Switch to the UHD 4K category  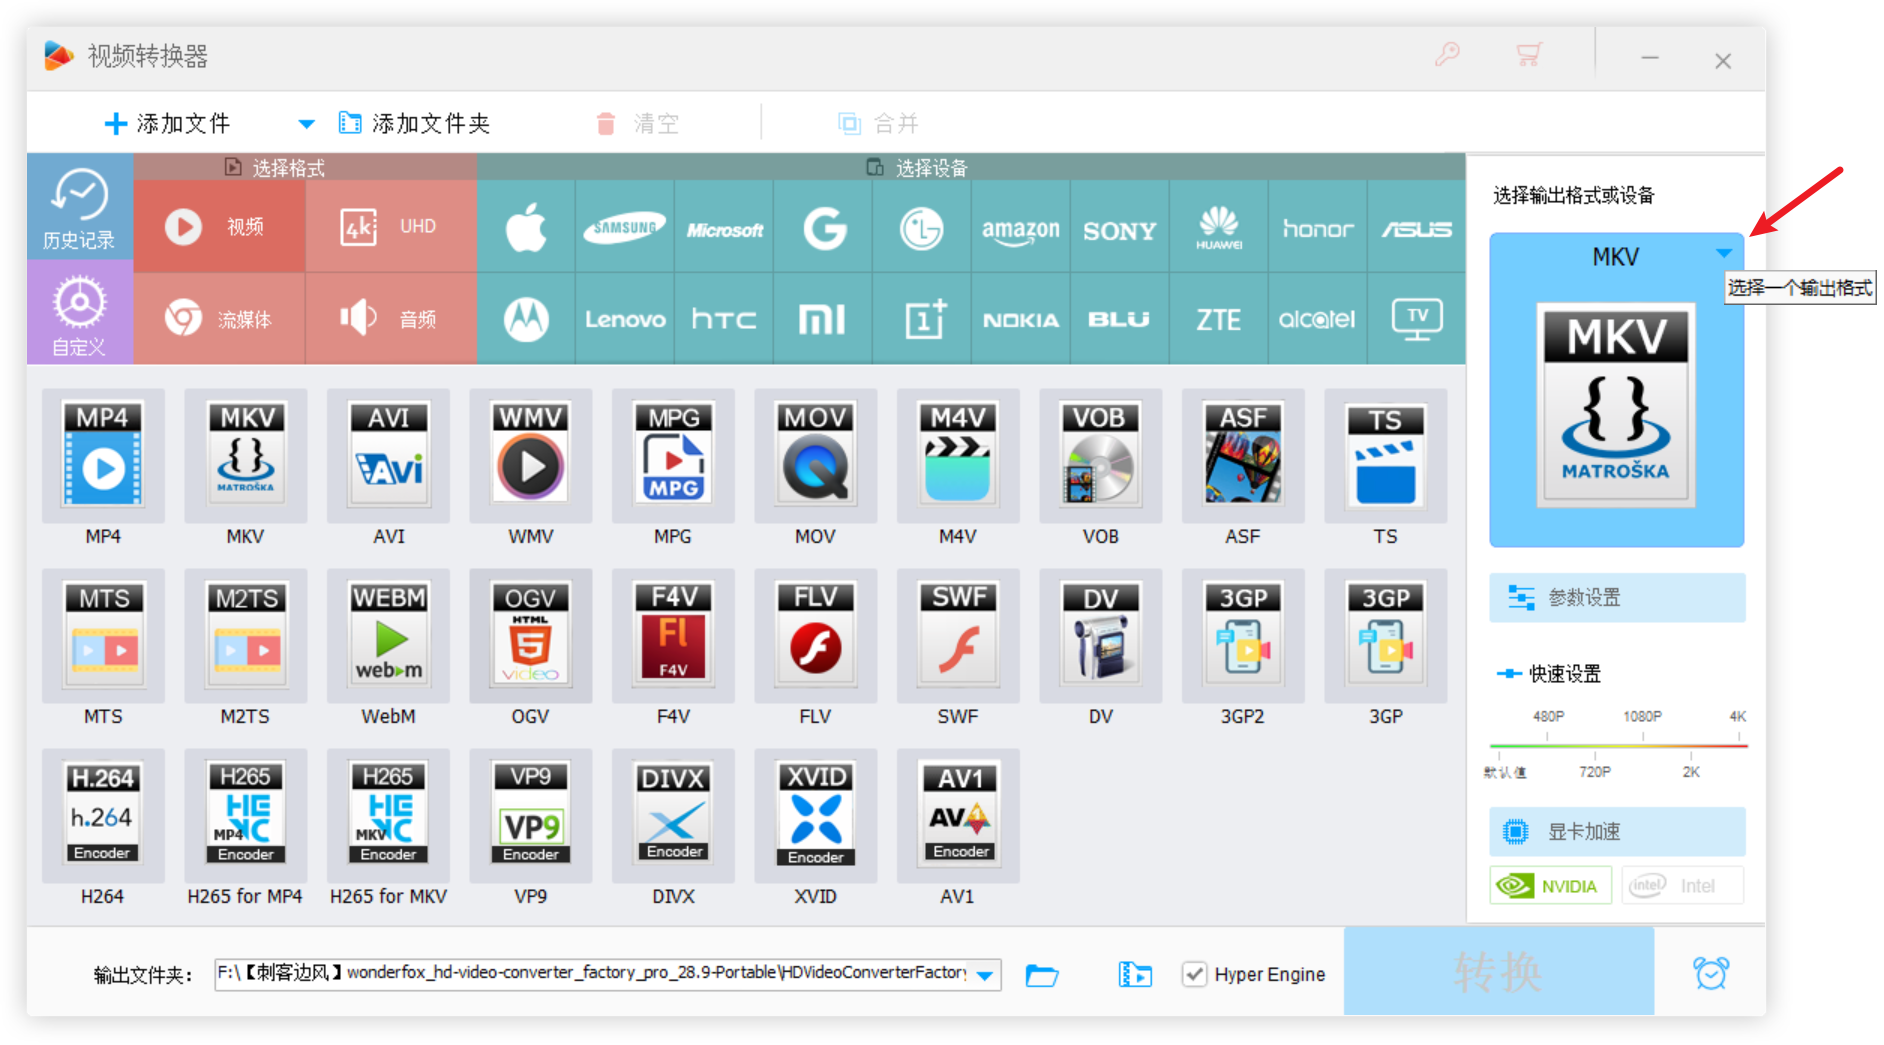pos(391,227)
